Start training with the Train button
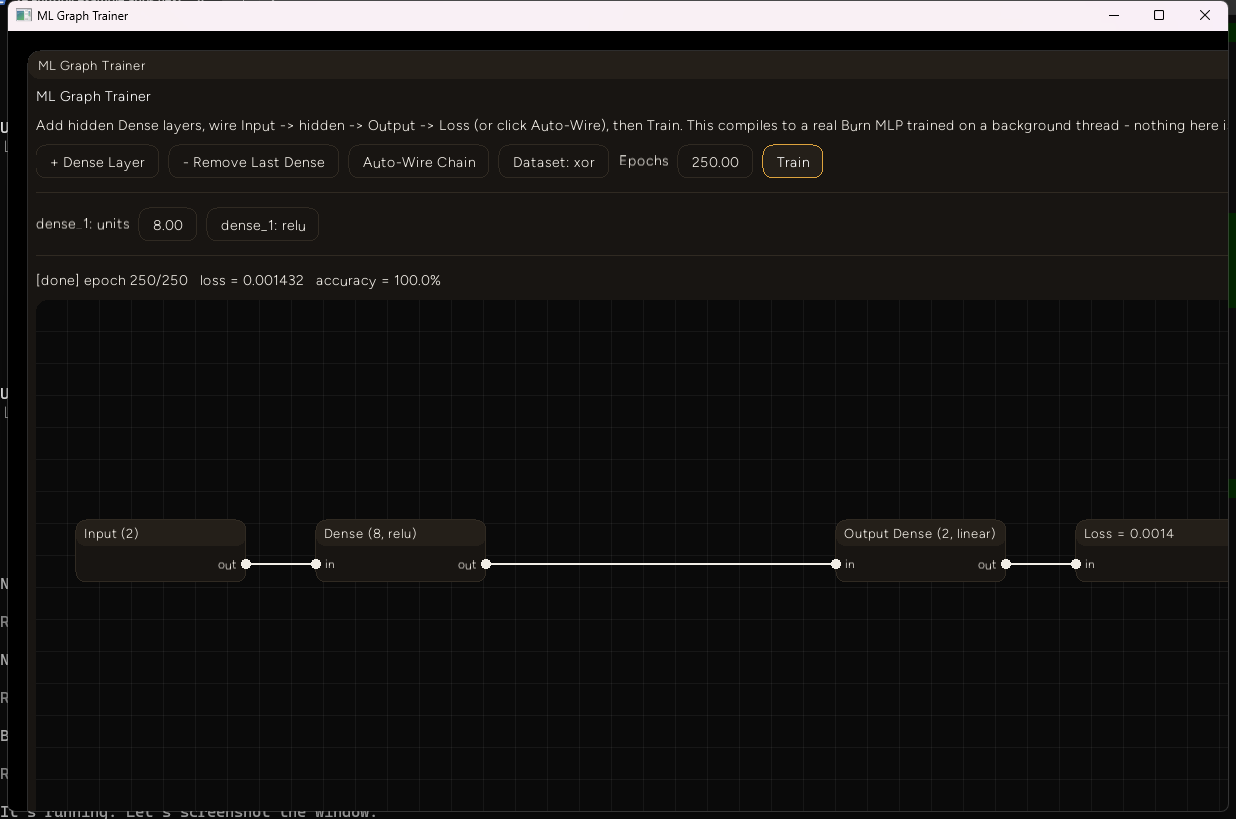 793,162
